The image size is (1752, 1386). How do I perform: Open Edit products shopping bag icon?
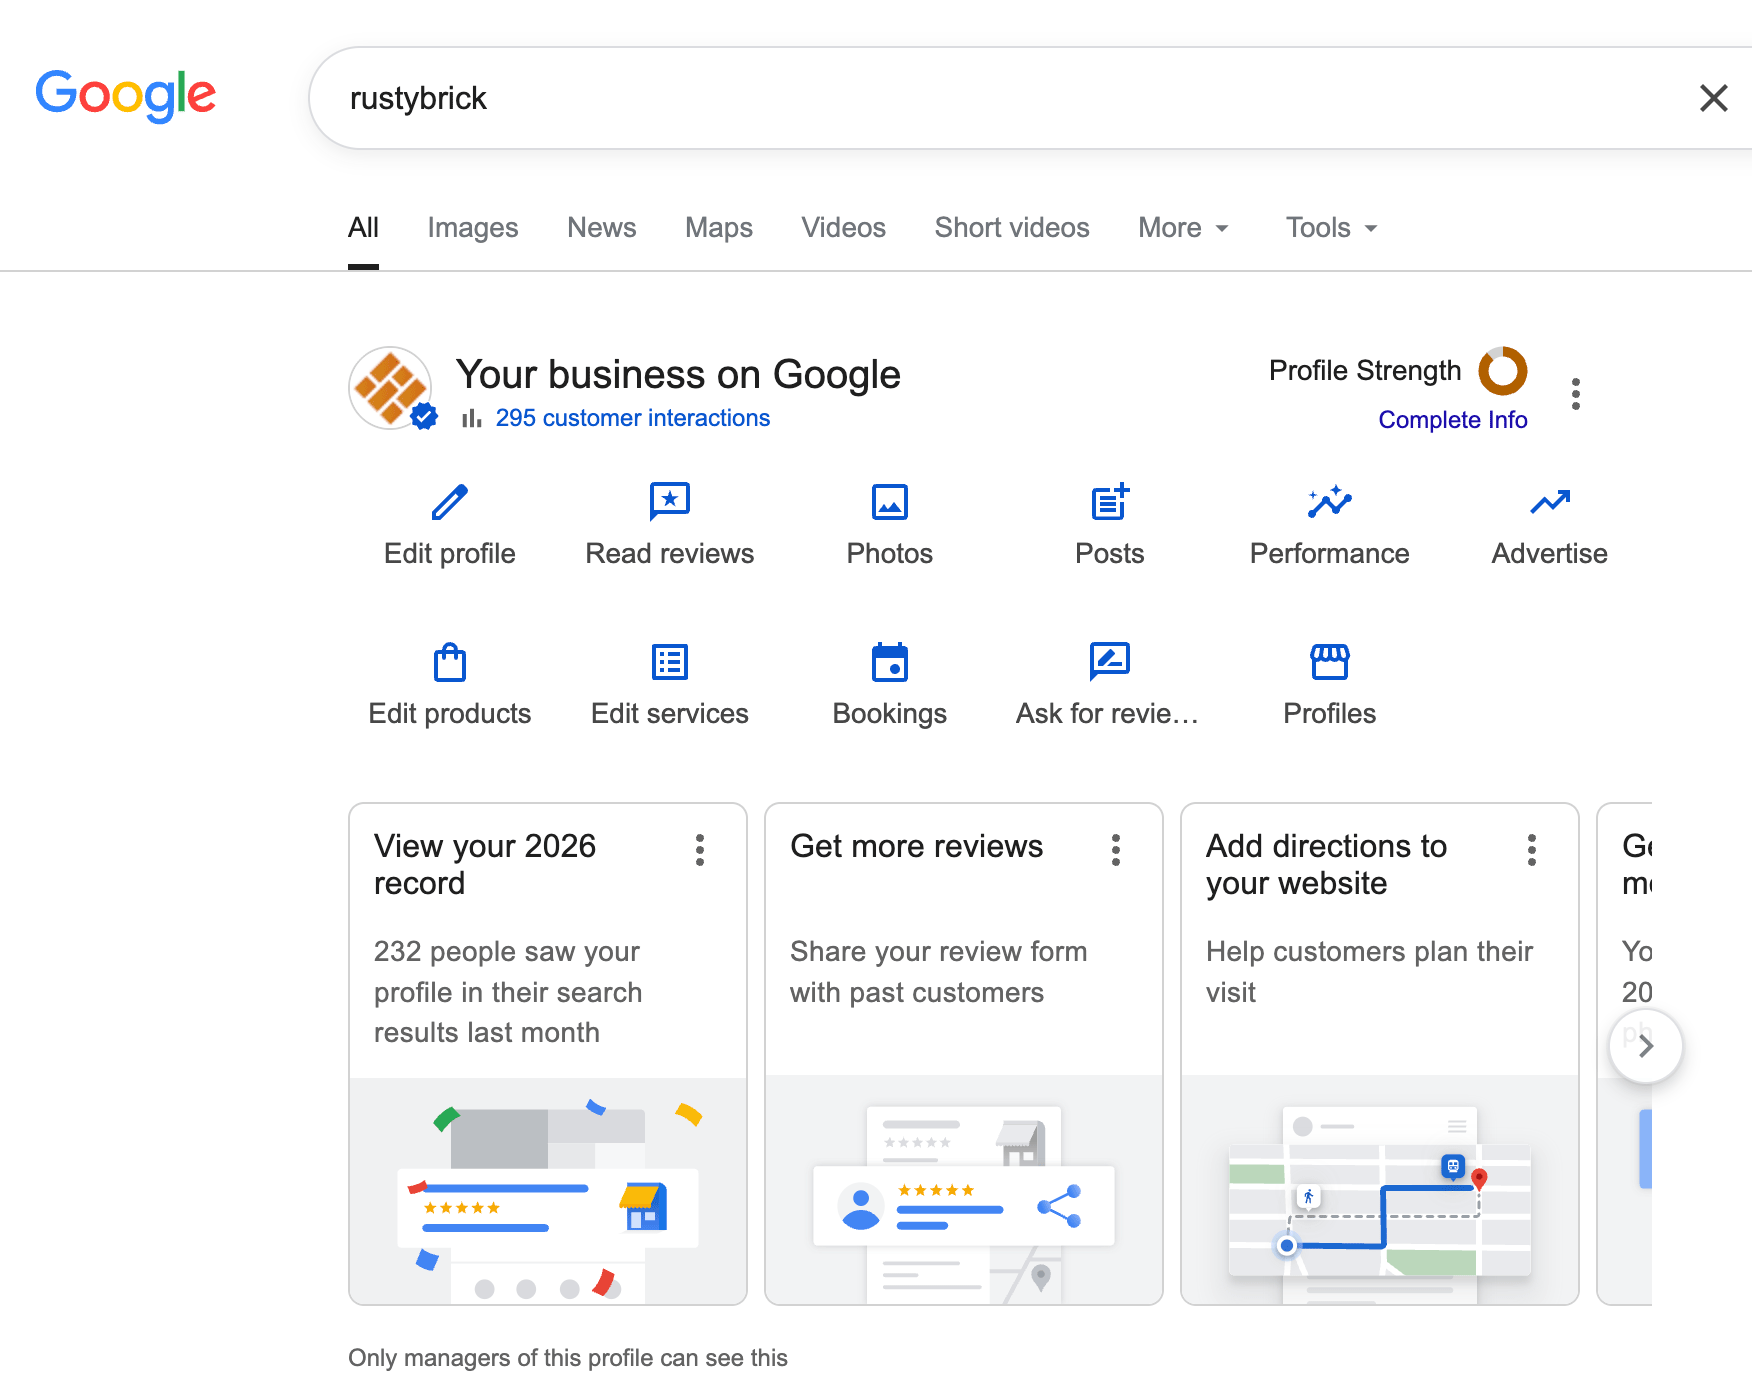coord(450,662)
